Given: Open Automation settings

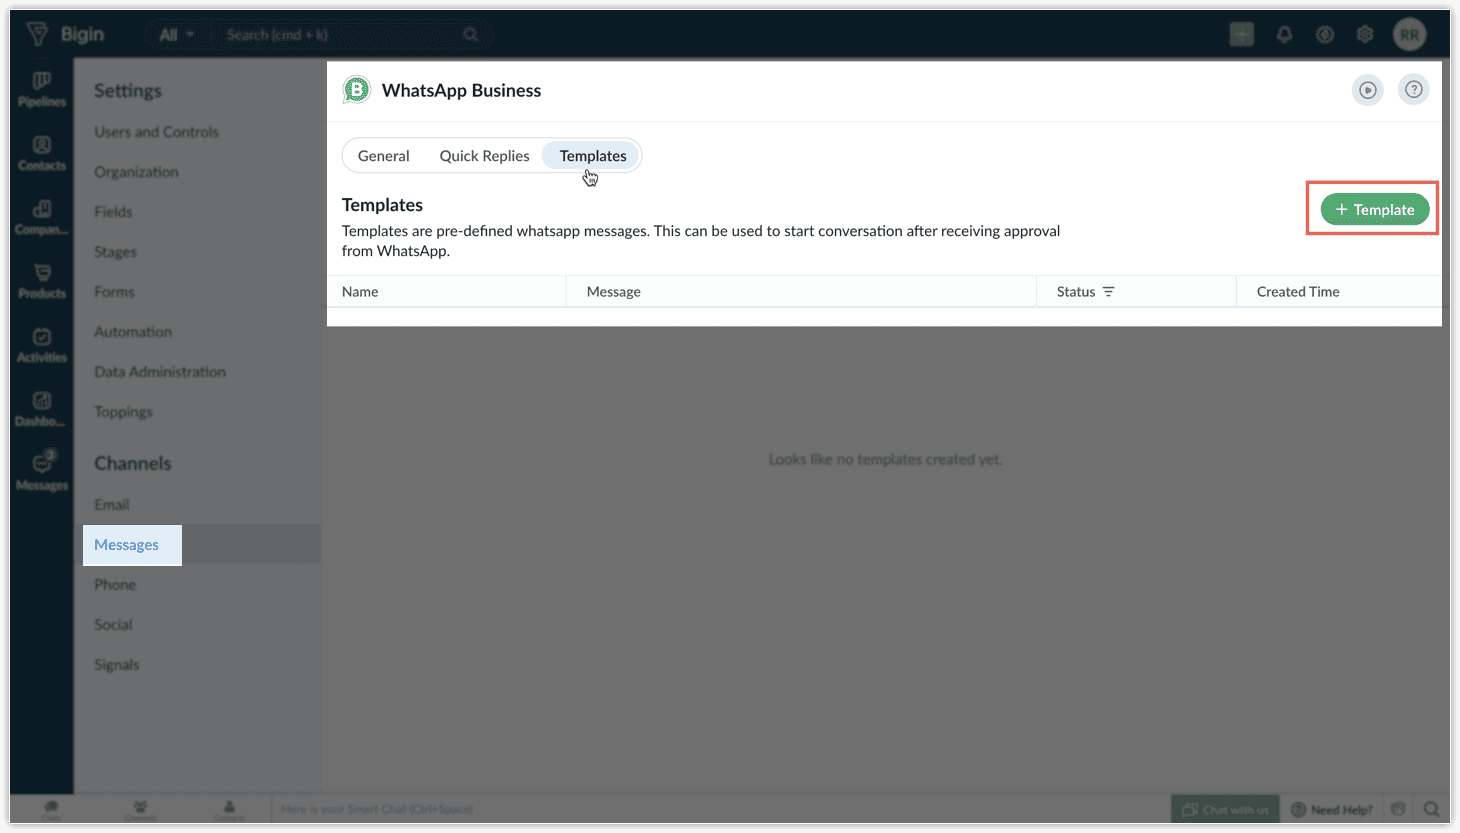Looking at the screenshot, I should pyautogui.click(x=133, y=332).
